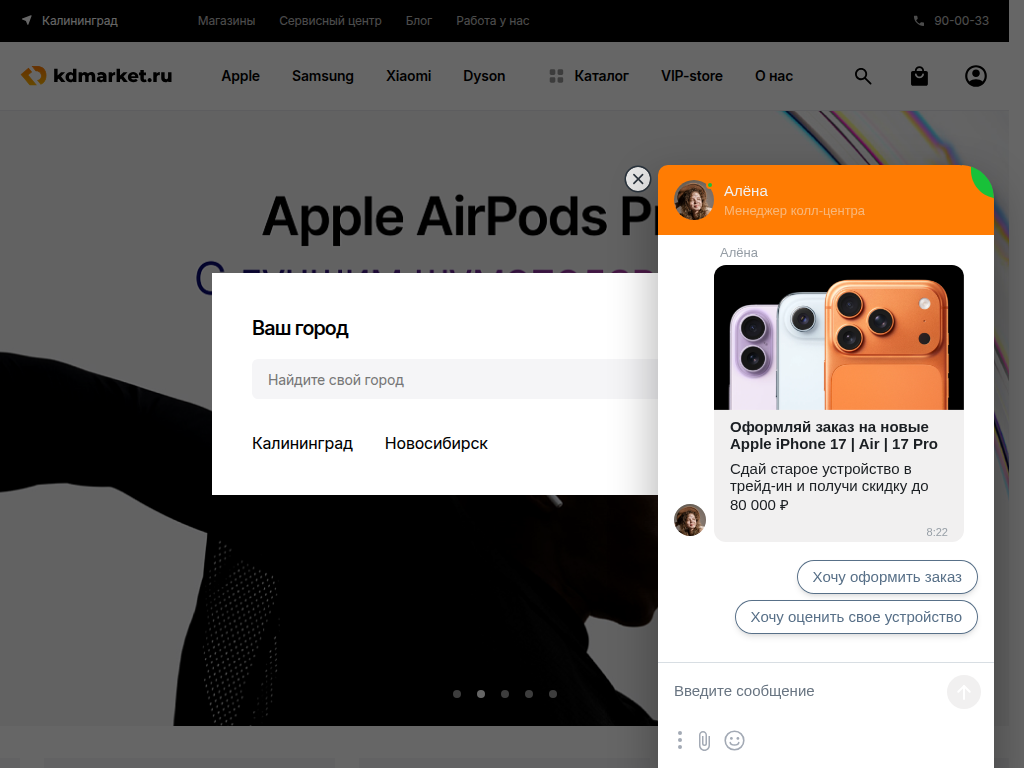Close the chat widget with X button
This screenshot has width=1024, height=768.
pos(638,179)
